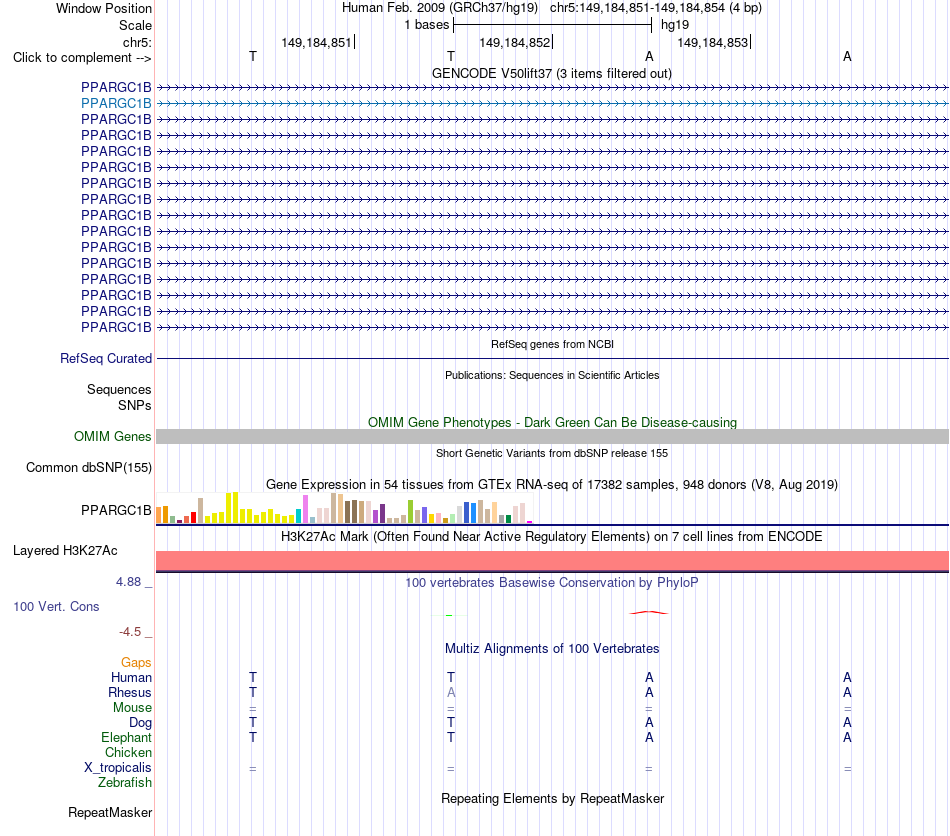
Task: Click the Zebrafish species label
Action: pyautogui.click(x=125, y=783)
